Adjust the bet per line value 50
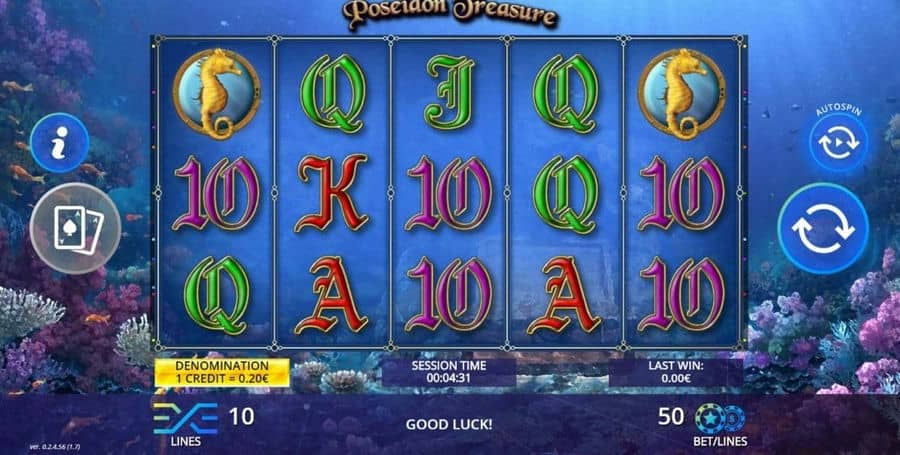900x455 pixels. (x=671, y=416)
